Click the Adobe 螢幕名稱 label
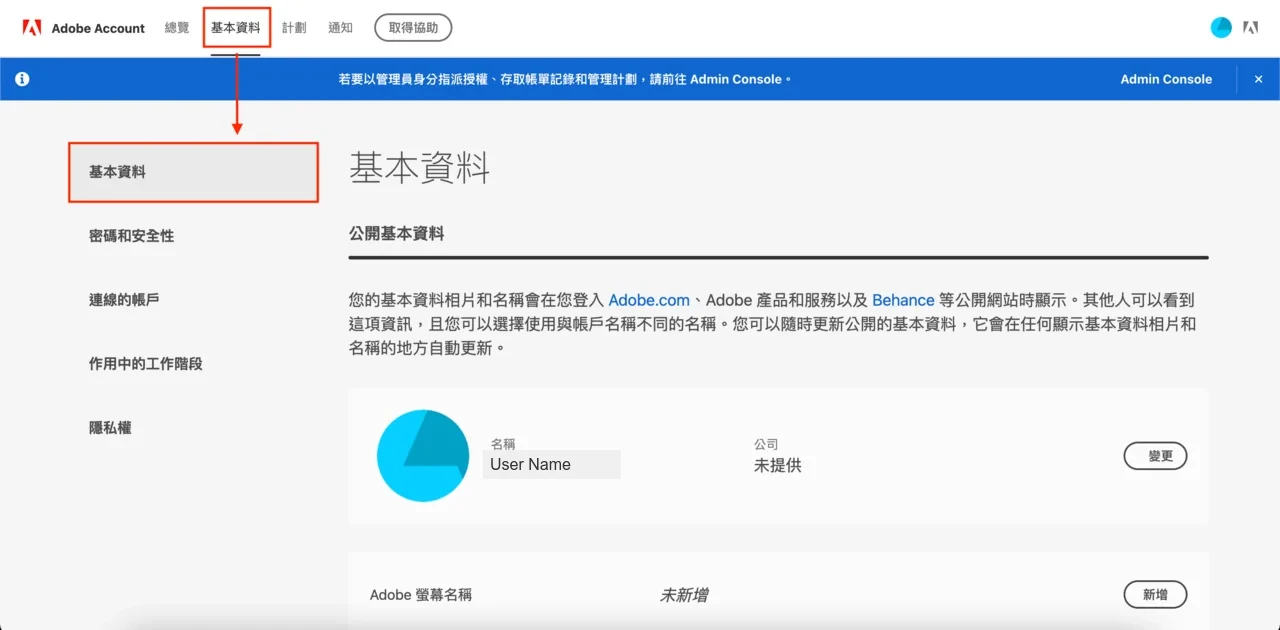 pyautogui.click(x=421, y=595)
